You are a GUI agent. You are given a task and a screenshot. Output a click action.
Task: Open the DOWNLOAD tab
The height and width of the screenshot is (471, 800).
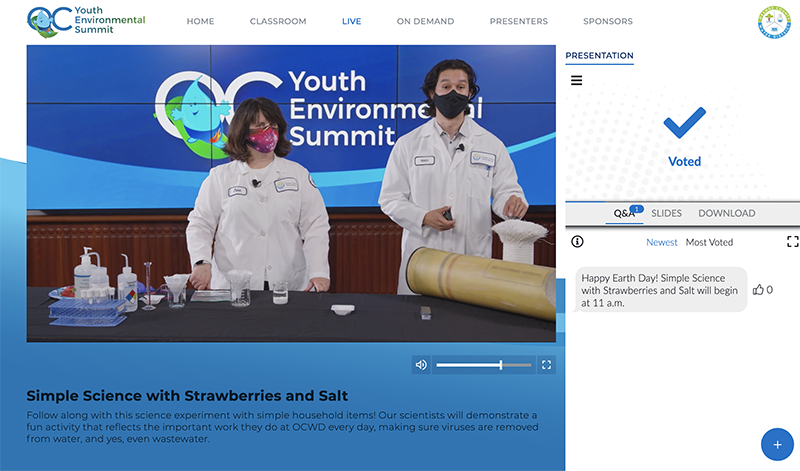click(727, 213)
